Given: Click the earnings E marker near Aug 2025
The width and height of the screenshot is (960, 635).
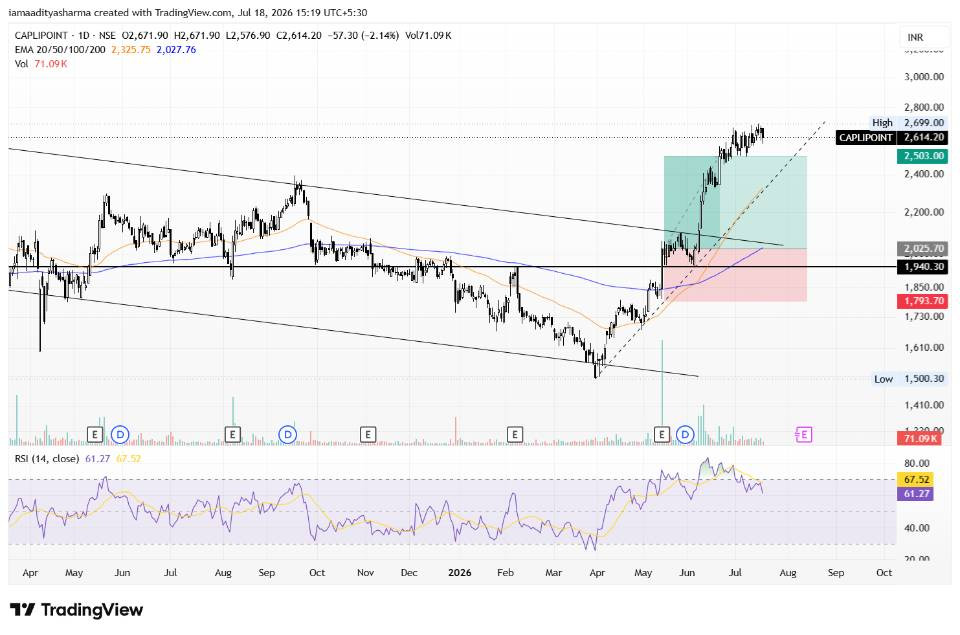Looking at the screenshot, I should [x=232, y=435].
